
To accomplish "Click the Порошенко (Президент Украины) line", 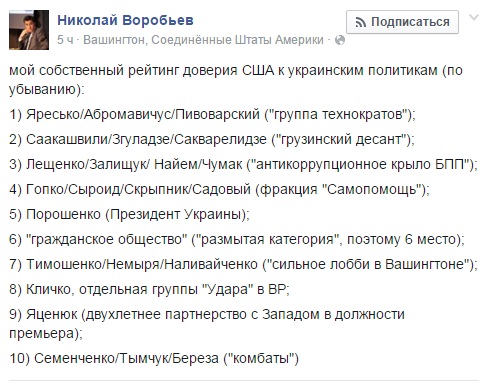I will click(x=129, y=214).
